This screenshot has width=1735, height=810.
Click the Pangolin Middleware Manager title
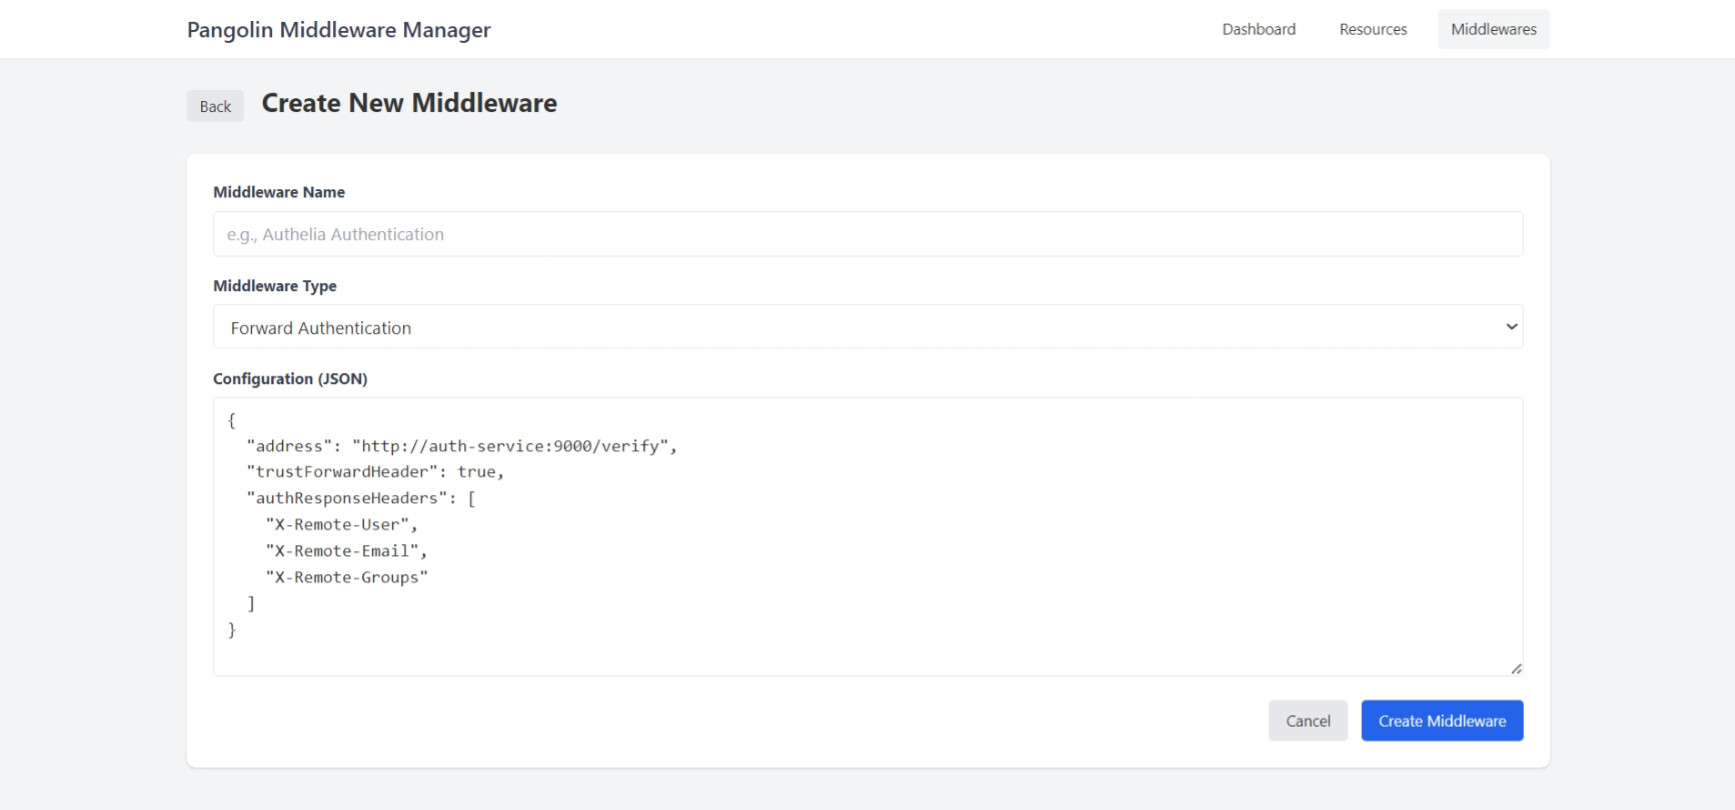[x=339, y=30]
